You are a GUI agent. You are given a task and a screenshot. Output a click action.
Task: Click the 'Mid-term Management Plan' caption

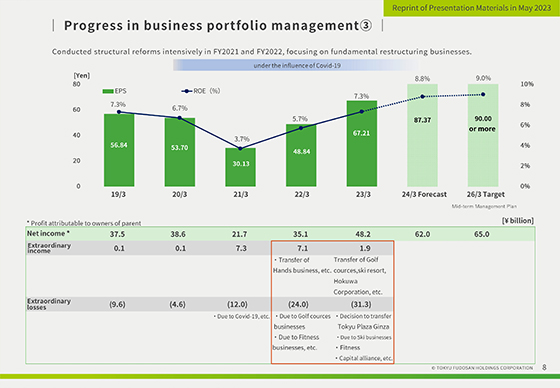[x=484, y=206]
